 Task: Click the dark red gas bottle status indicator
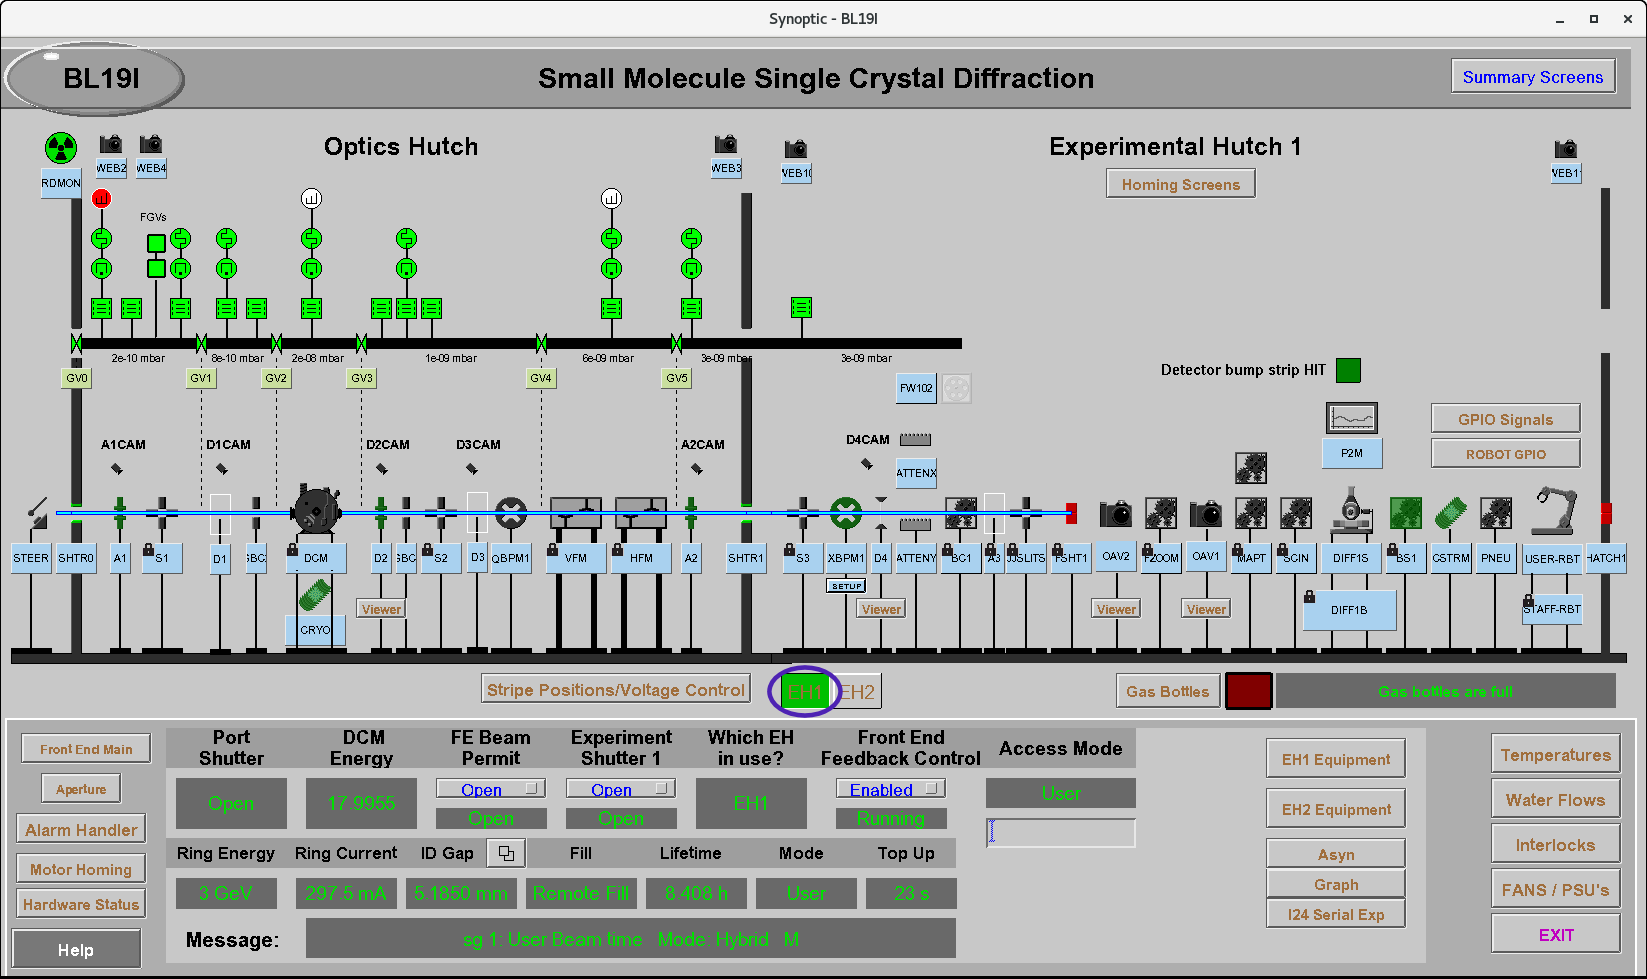[1249, 691]
